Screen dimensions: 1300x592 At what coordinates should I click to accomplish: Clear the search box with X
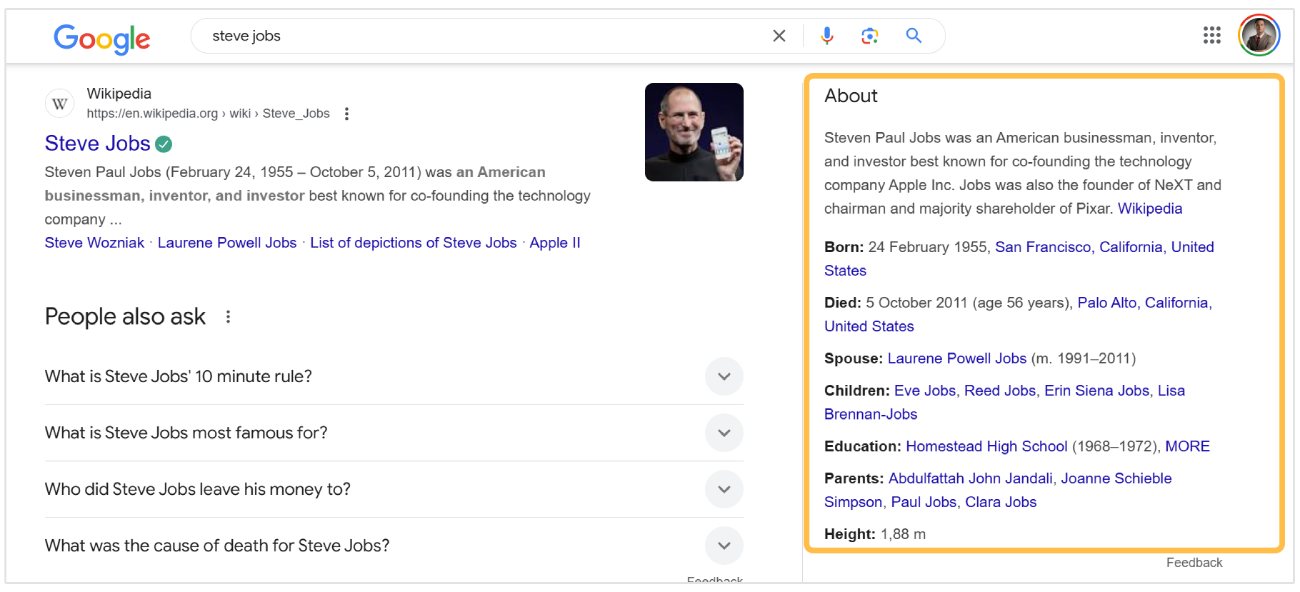pos(779,36)
